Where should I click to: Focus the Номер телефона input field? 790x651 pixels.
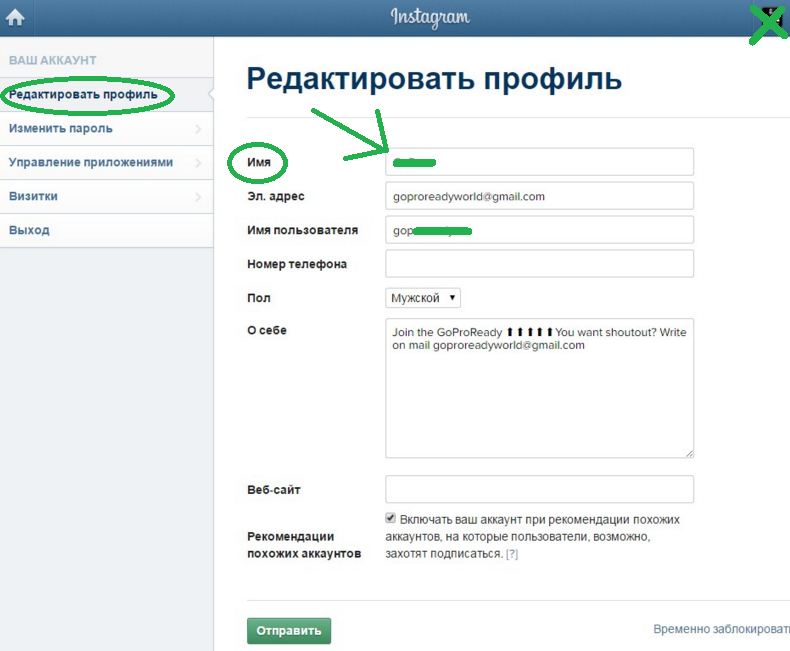point(539,264)
